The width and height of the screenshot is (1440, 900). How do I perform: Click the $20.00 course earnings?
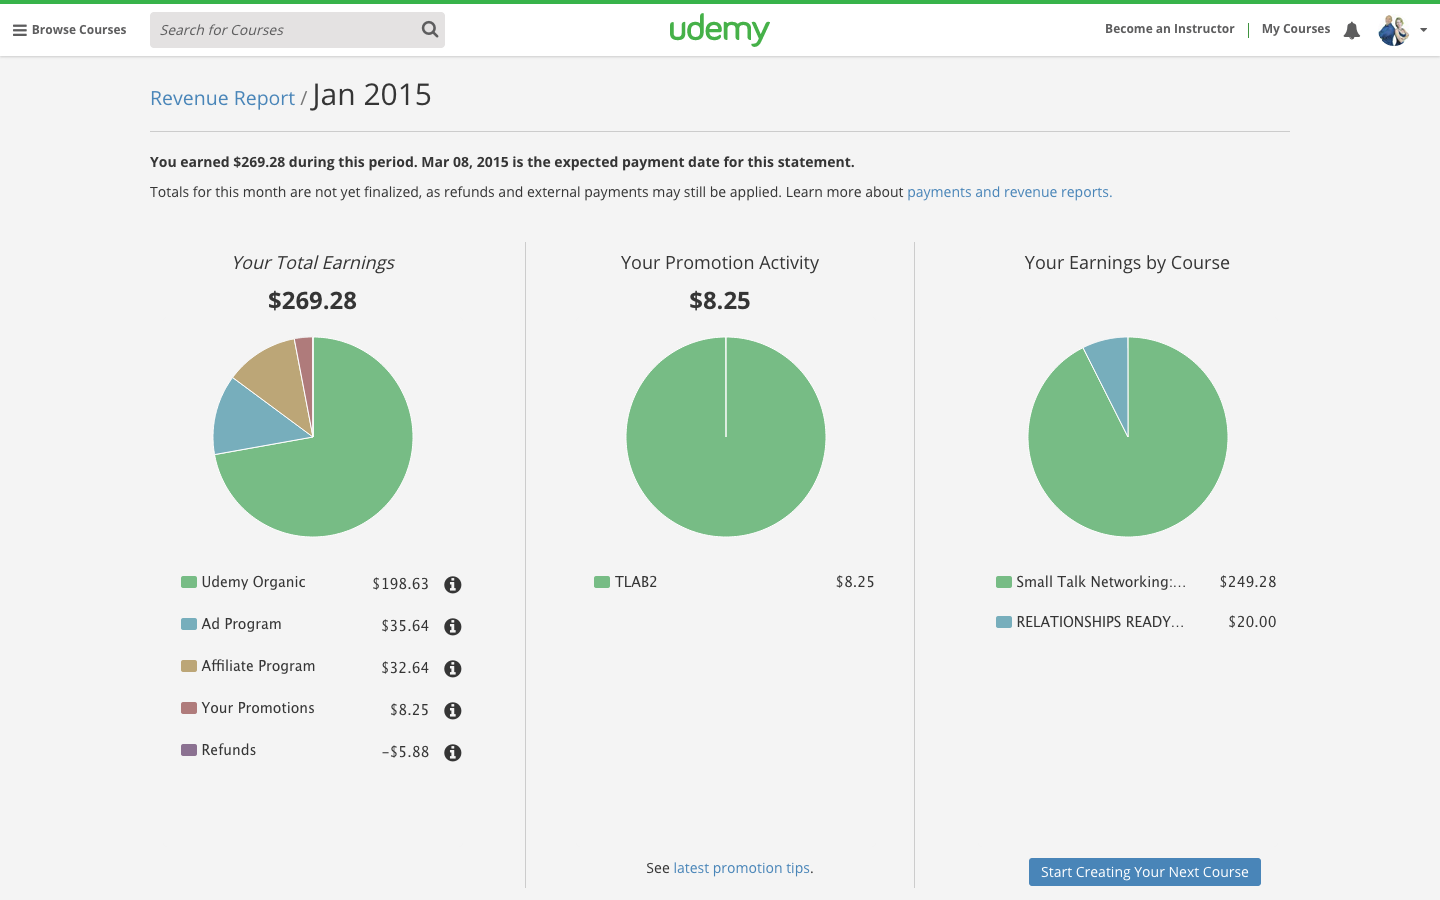coord(1252,622)
